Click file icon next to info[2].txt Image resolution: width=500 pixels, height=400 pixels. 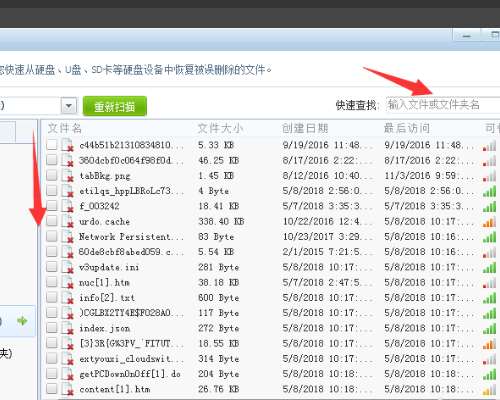click(67, 297)
